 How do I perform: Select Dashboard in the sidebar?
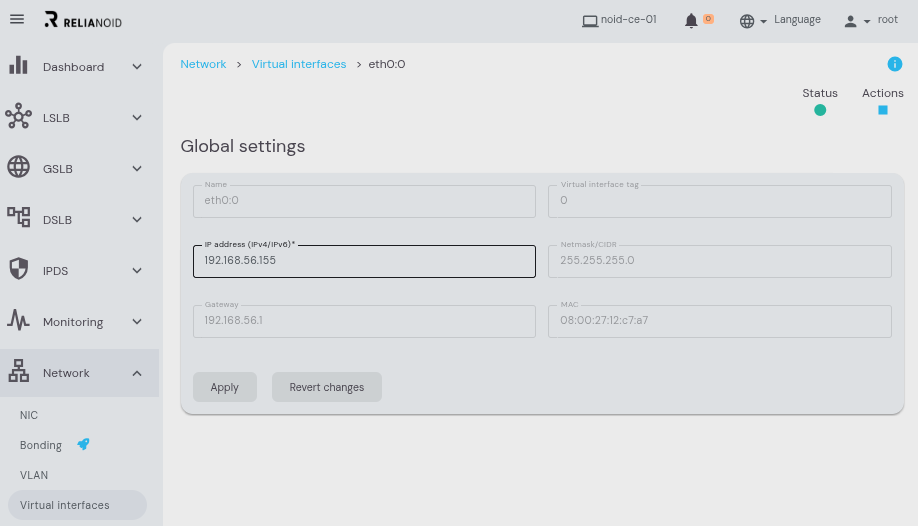tap(73, 67)
